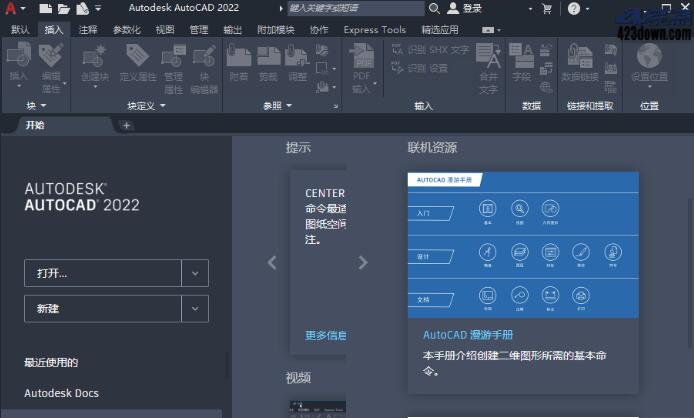Switch to the 注释 (Annotate) ribbon tab
This screenshot has height=418, width=694.
[89, 30]
